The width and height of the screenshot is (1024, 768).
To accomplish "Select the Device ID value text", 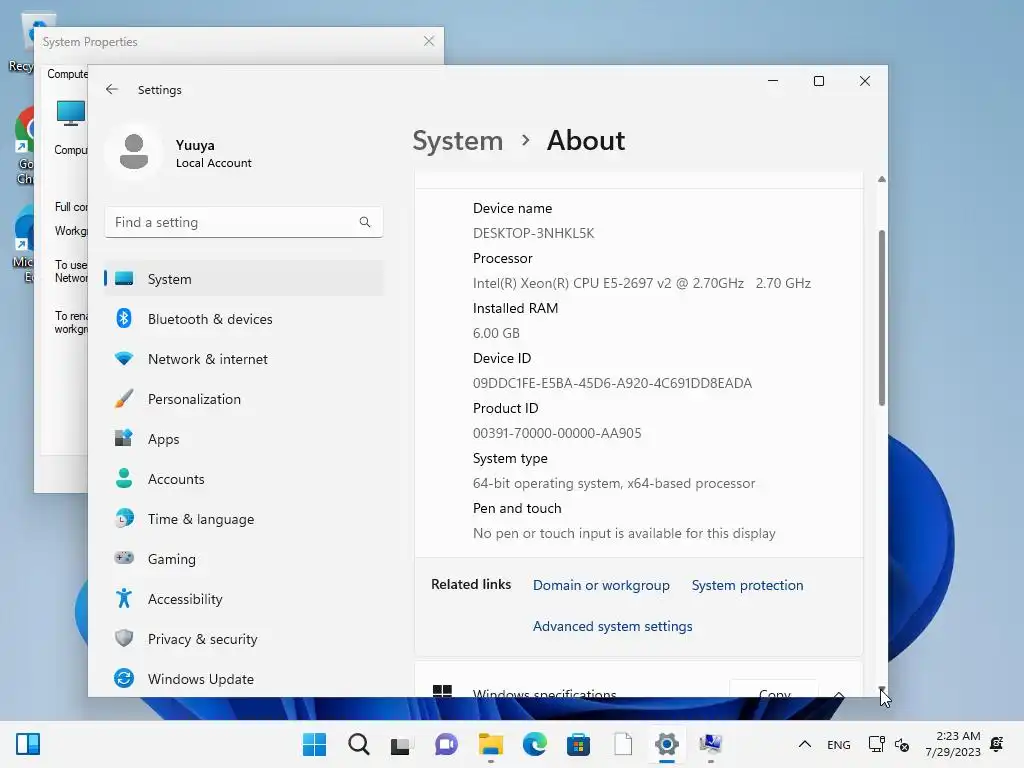I will (612, 383).
